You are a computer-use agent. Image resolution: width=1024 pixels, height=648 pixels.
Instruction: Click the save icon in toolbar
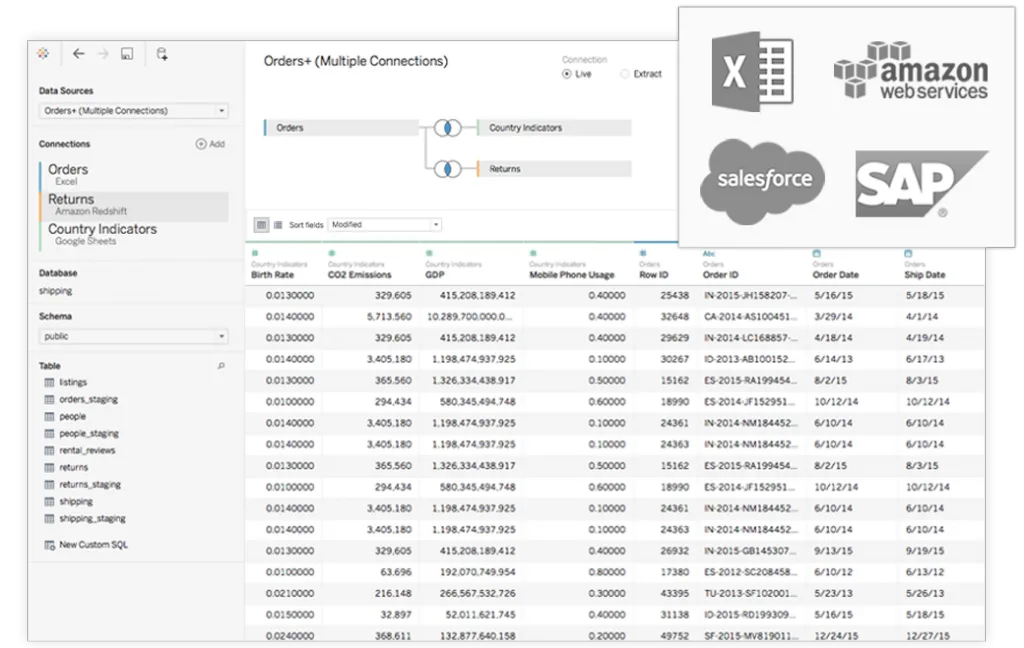click(127, 54)
